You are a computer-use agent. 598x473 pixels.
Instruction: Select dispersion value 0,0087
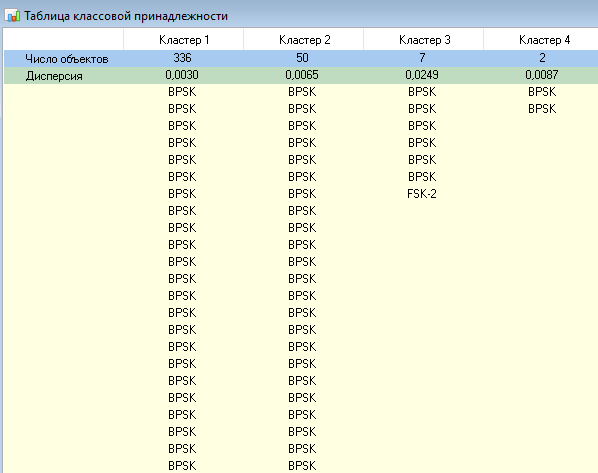542,75
